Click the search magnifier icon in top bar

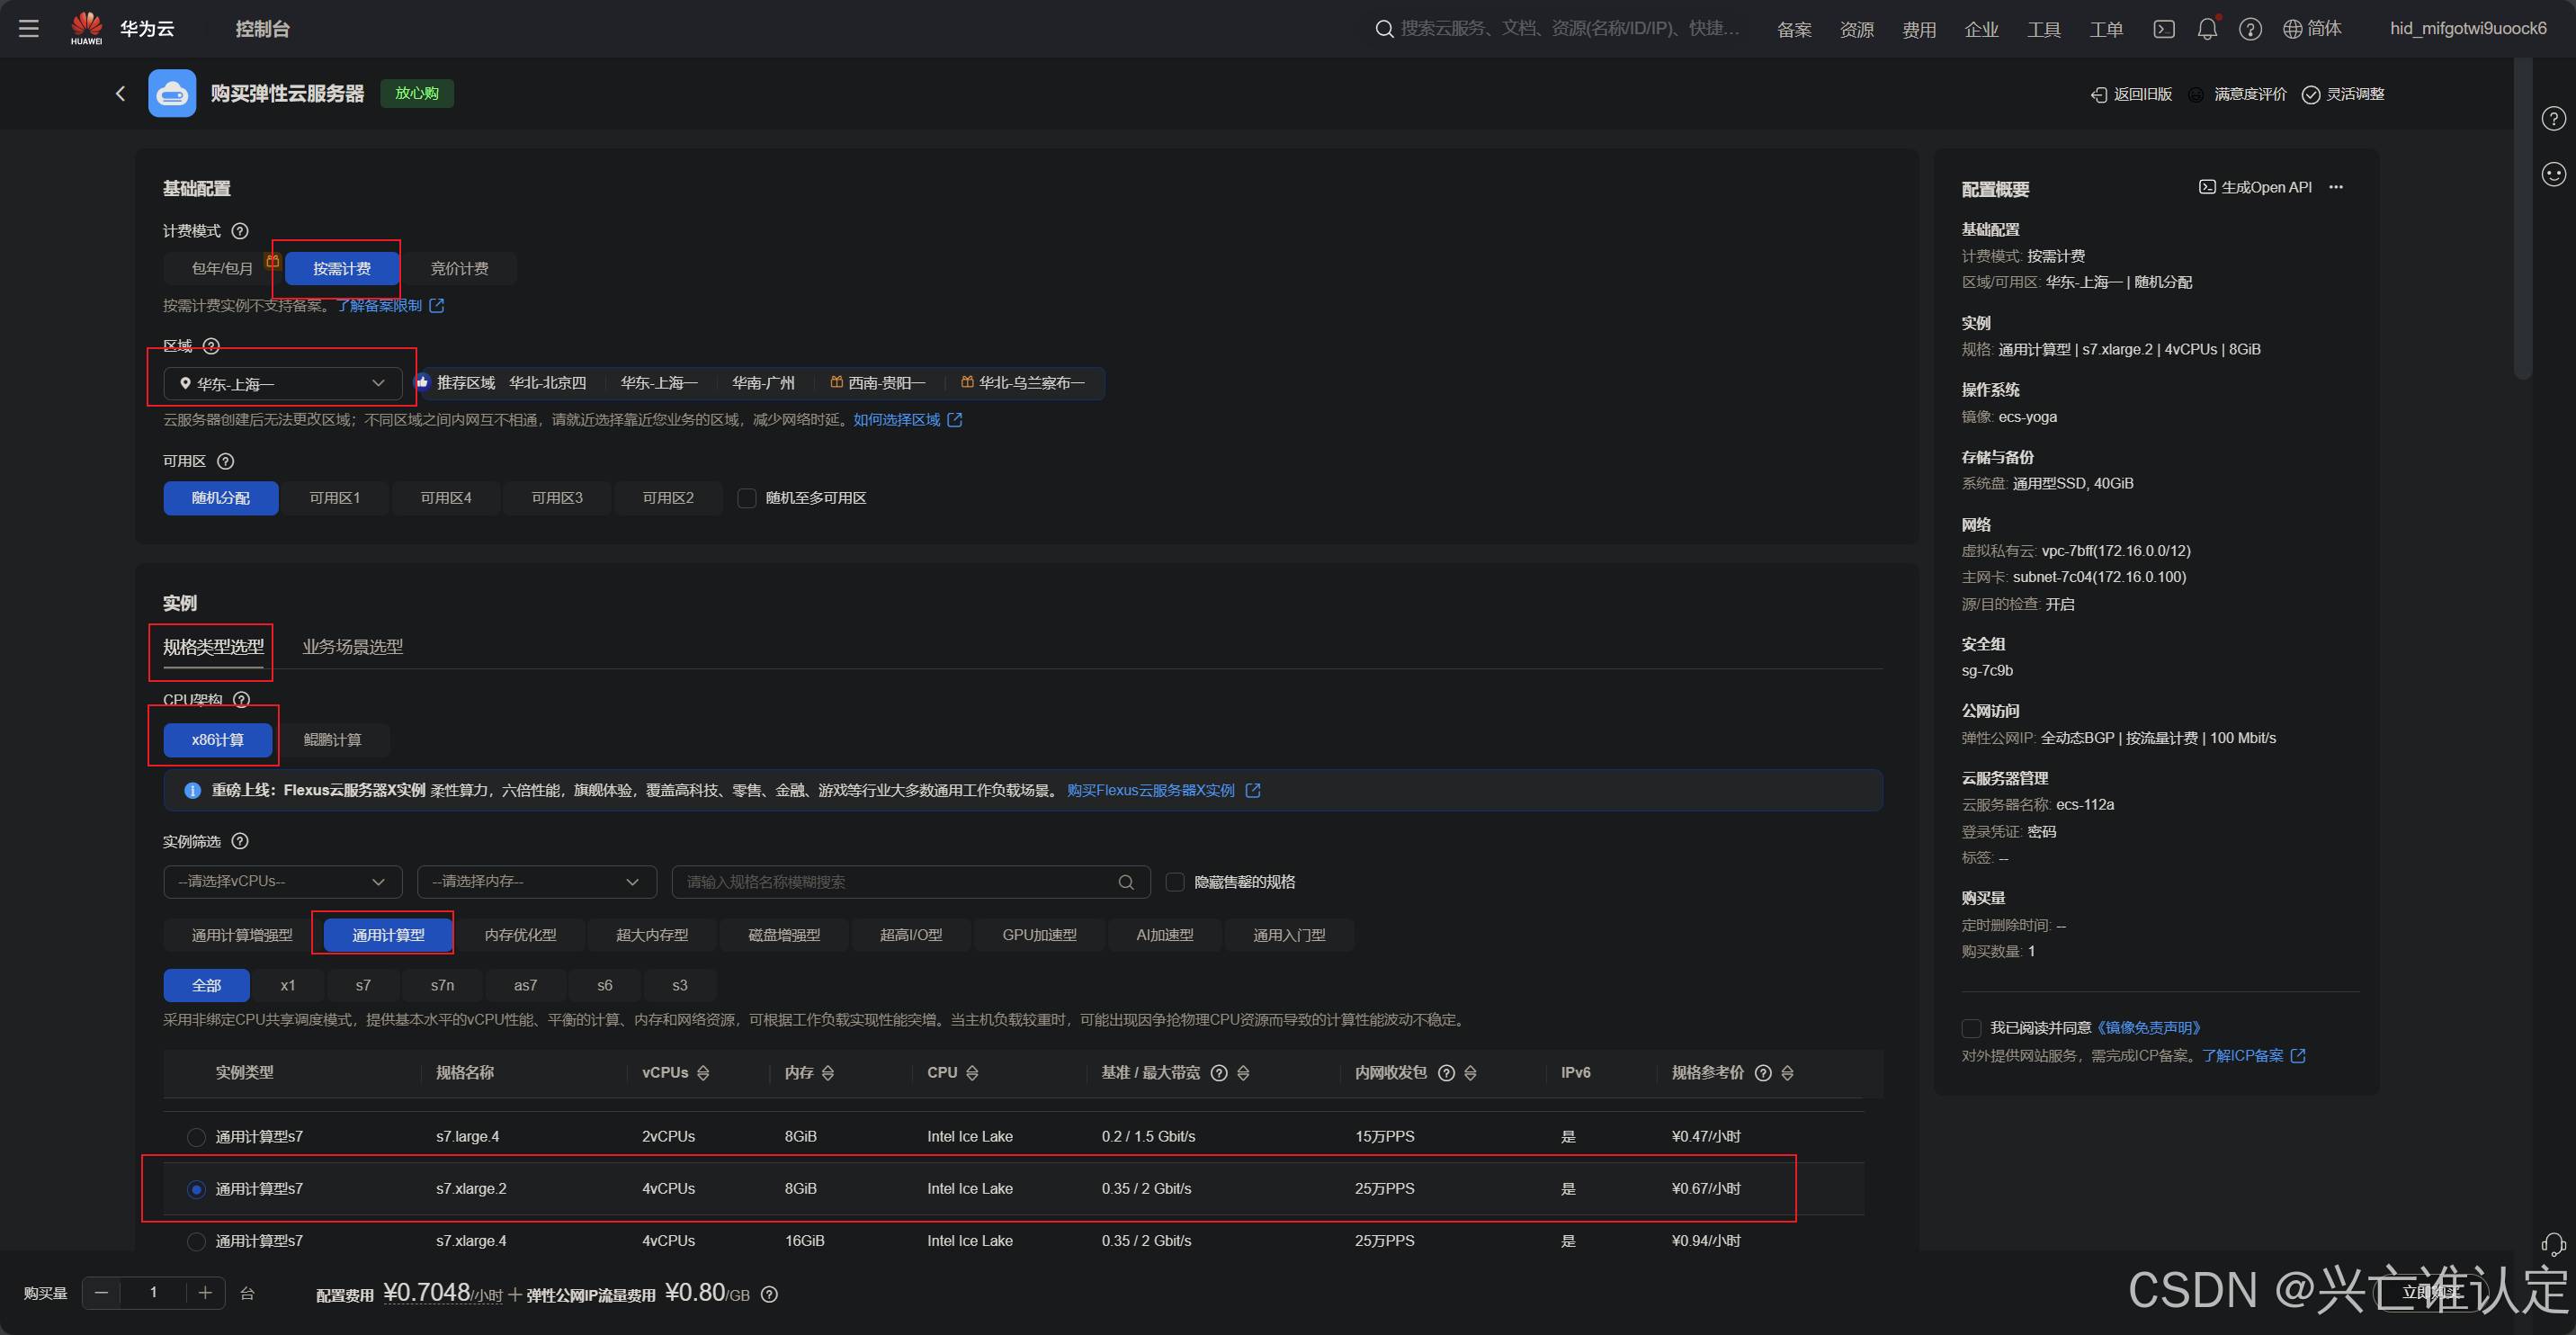1384,29
